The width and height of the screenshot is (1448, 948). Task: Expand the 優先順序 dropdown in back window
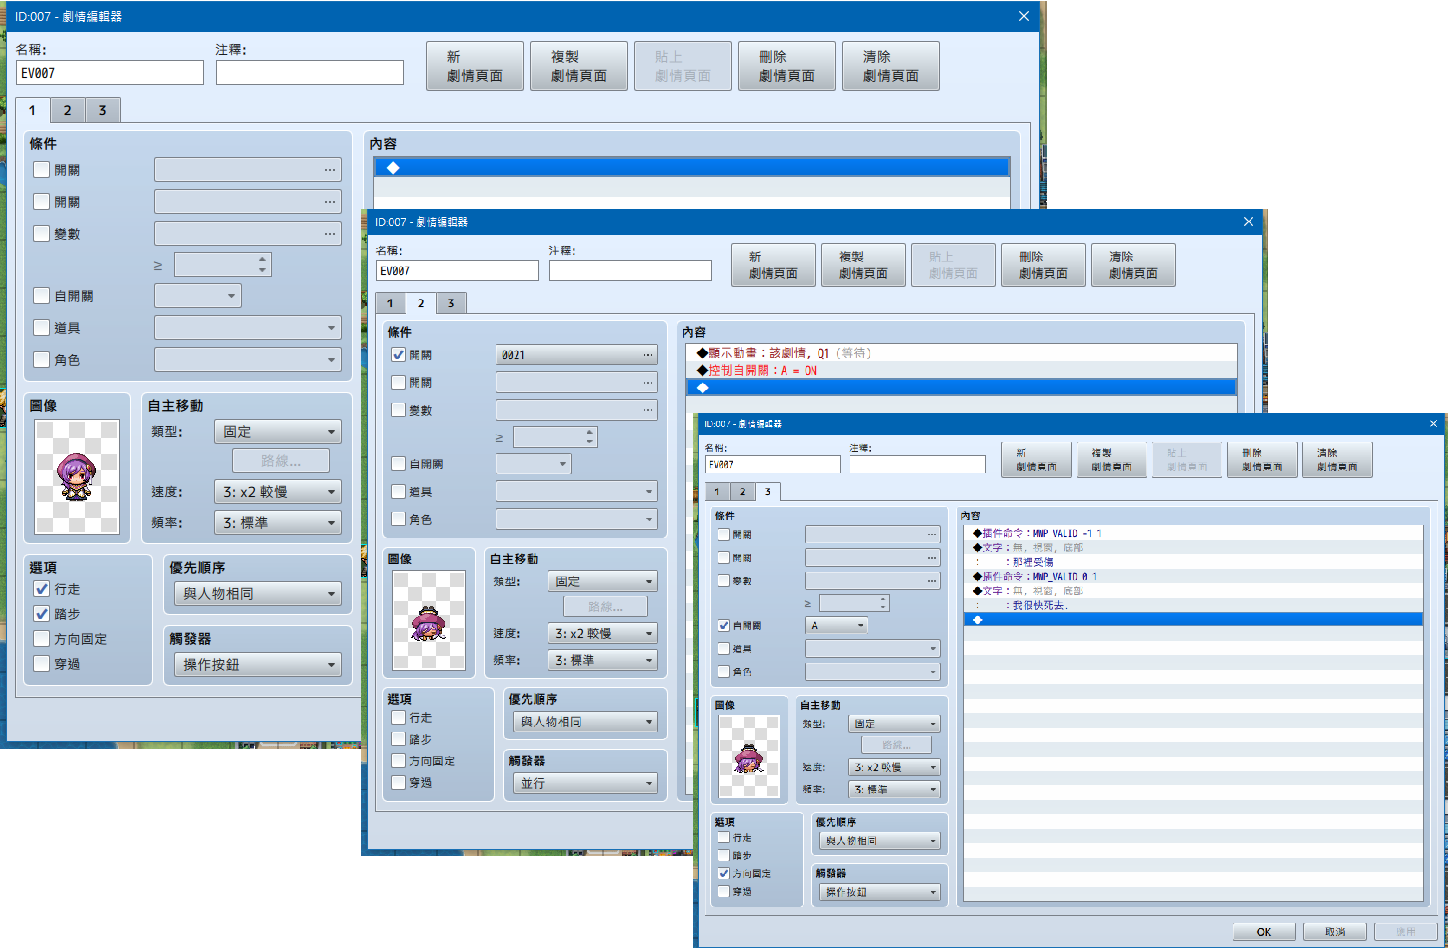pyautogui.click(x=258, y=594)
